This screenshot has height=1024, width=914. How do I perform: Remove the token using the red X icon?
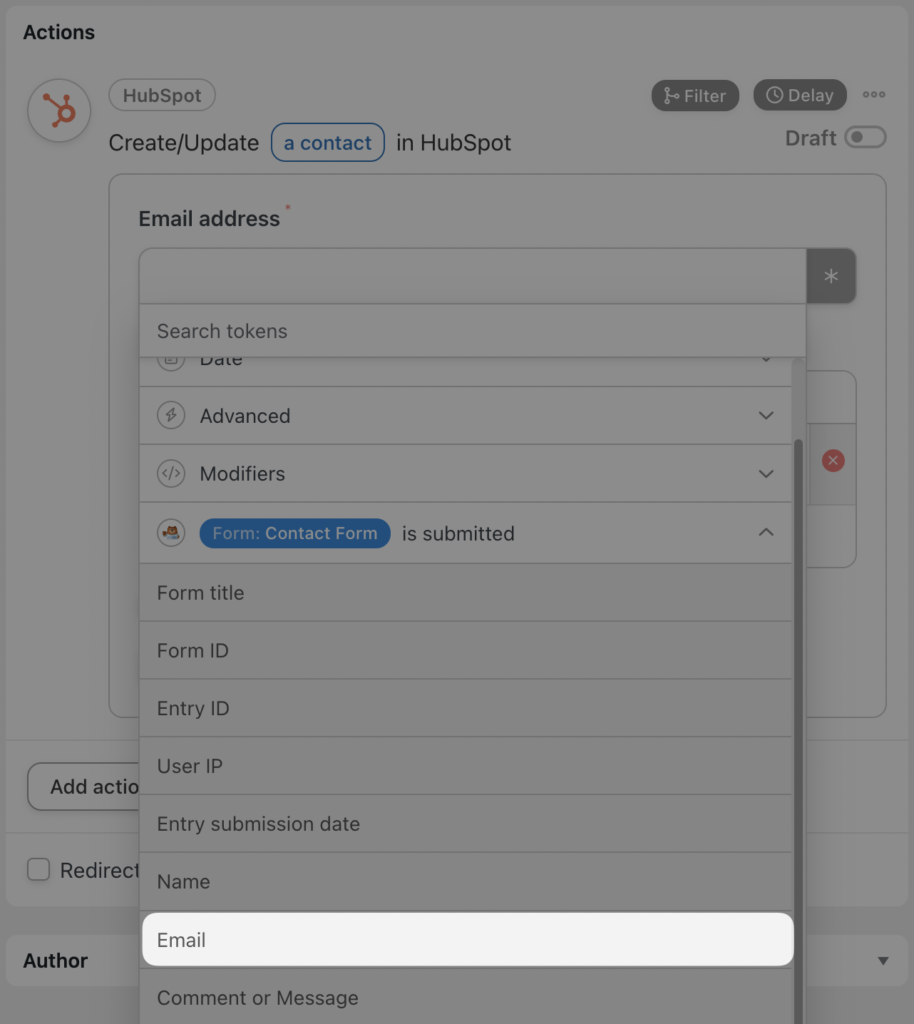point(835,460)
